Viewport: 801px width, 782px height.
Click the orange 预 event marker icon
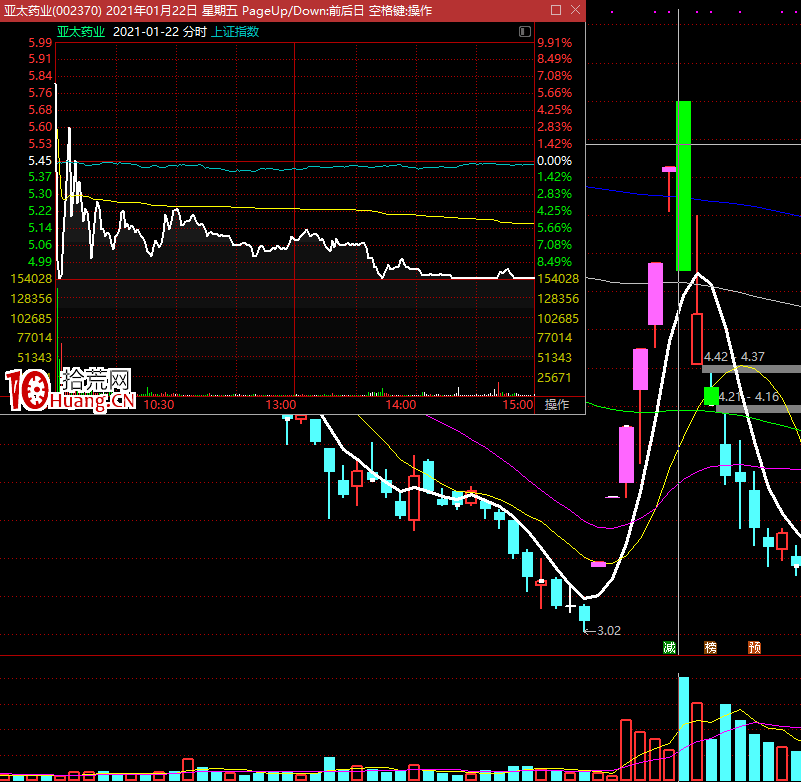tap(755, 648)
